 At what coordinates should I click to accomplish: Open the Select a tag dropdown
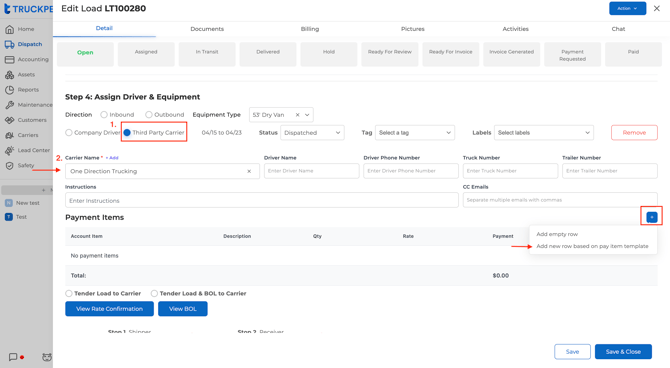[415, 132]
